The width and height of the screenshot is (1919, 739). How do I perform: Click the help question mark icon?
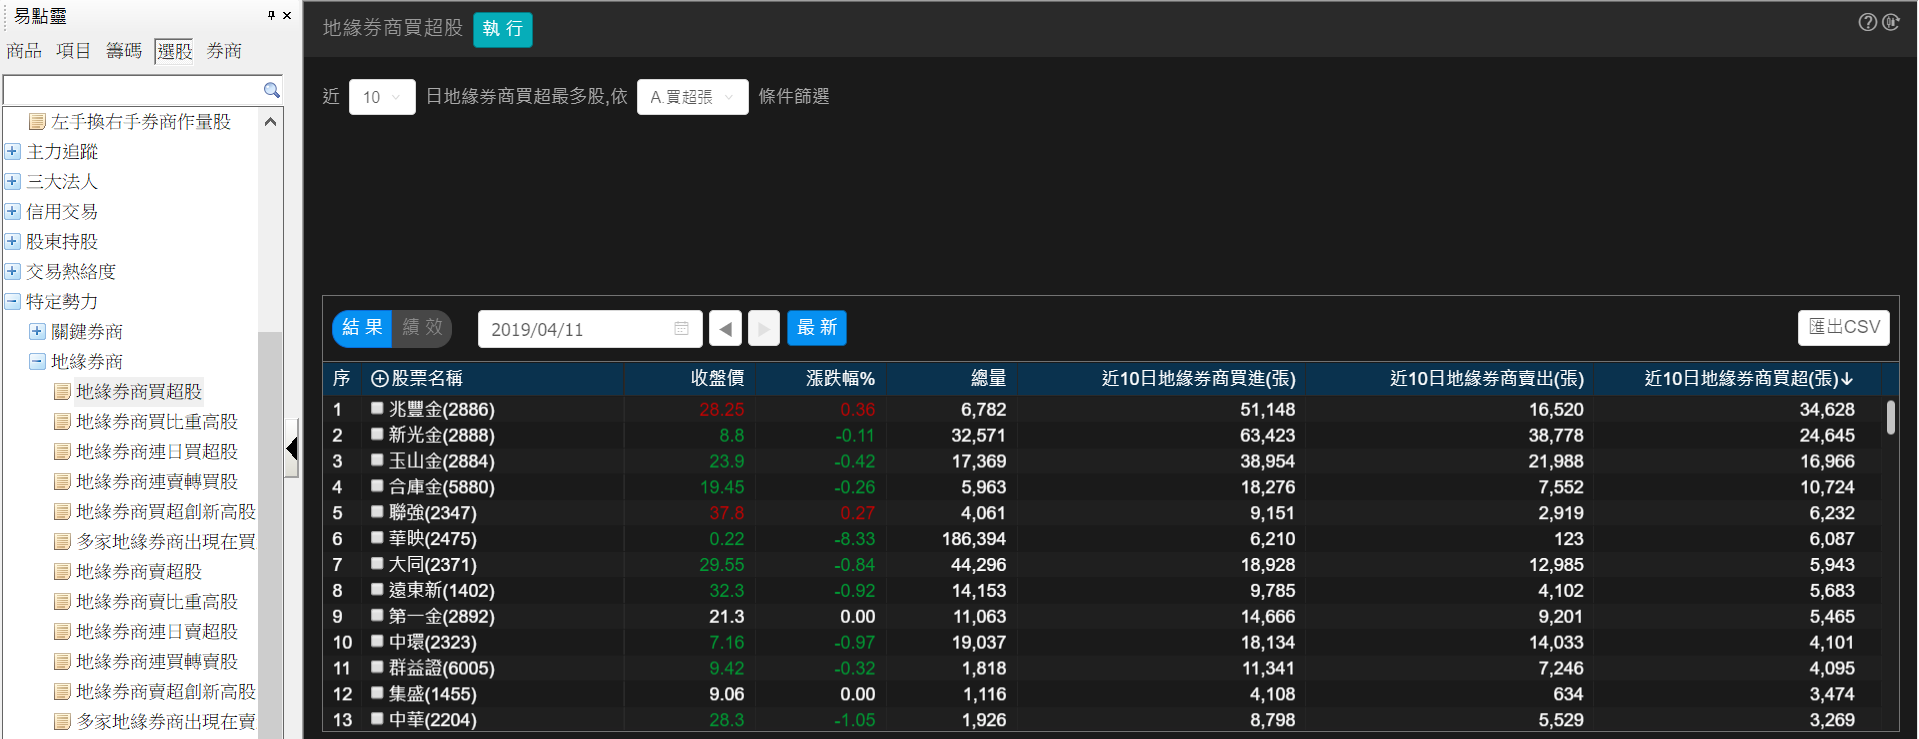(1867, 22)
